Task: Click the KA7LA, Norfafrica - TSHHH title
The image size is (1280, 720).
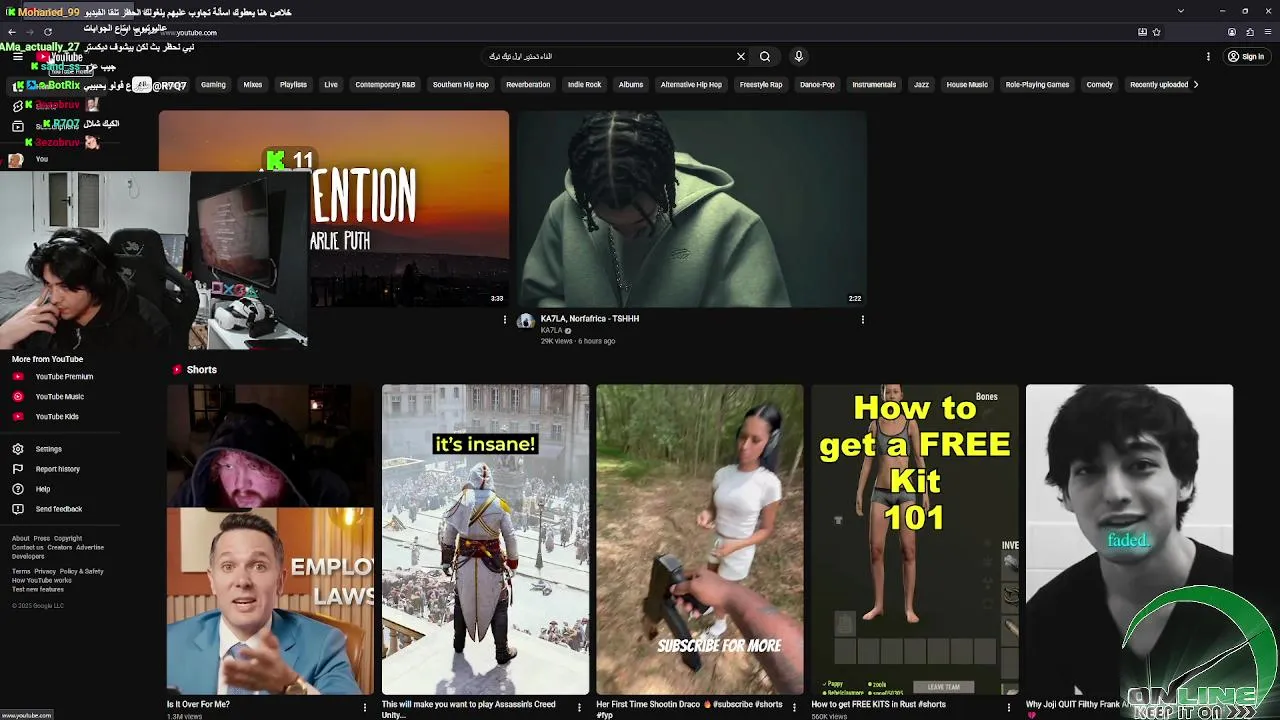Action: pyautogui.click(x=590, y=319)
